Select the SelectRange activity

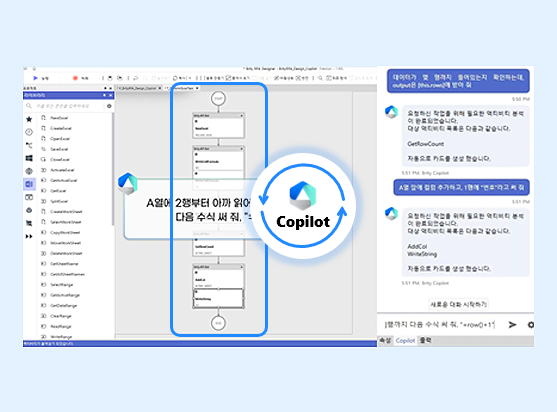click(x=61, y=284)
